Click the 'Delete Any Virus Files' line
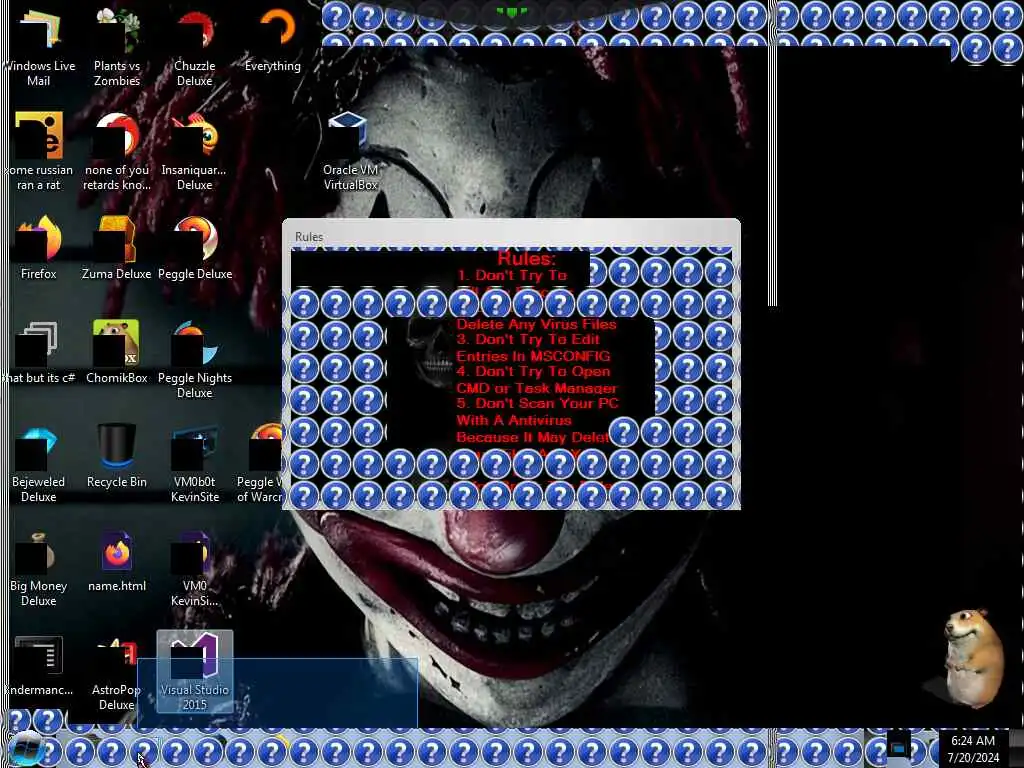The height and width of the screenshot is (768, 1024). coord(536,324)
